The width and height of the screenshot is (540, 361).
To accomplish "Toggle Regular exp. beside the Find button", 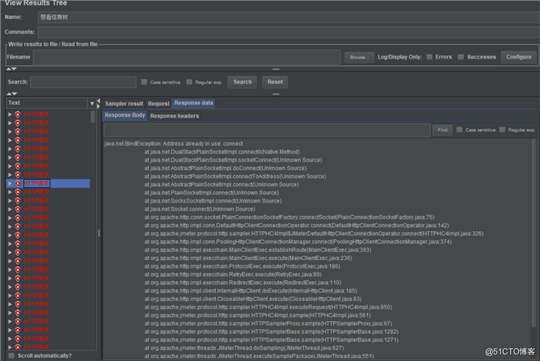I will click(502, 130).
